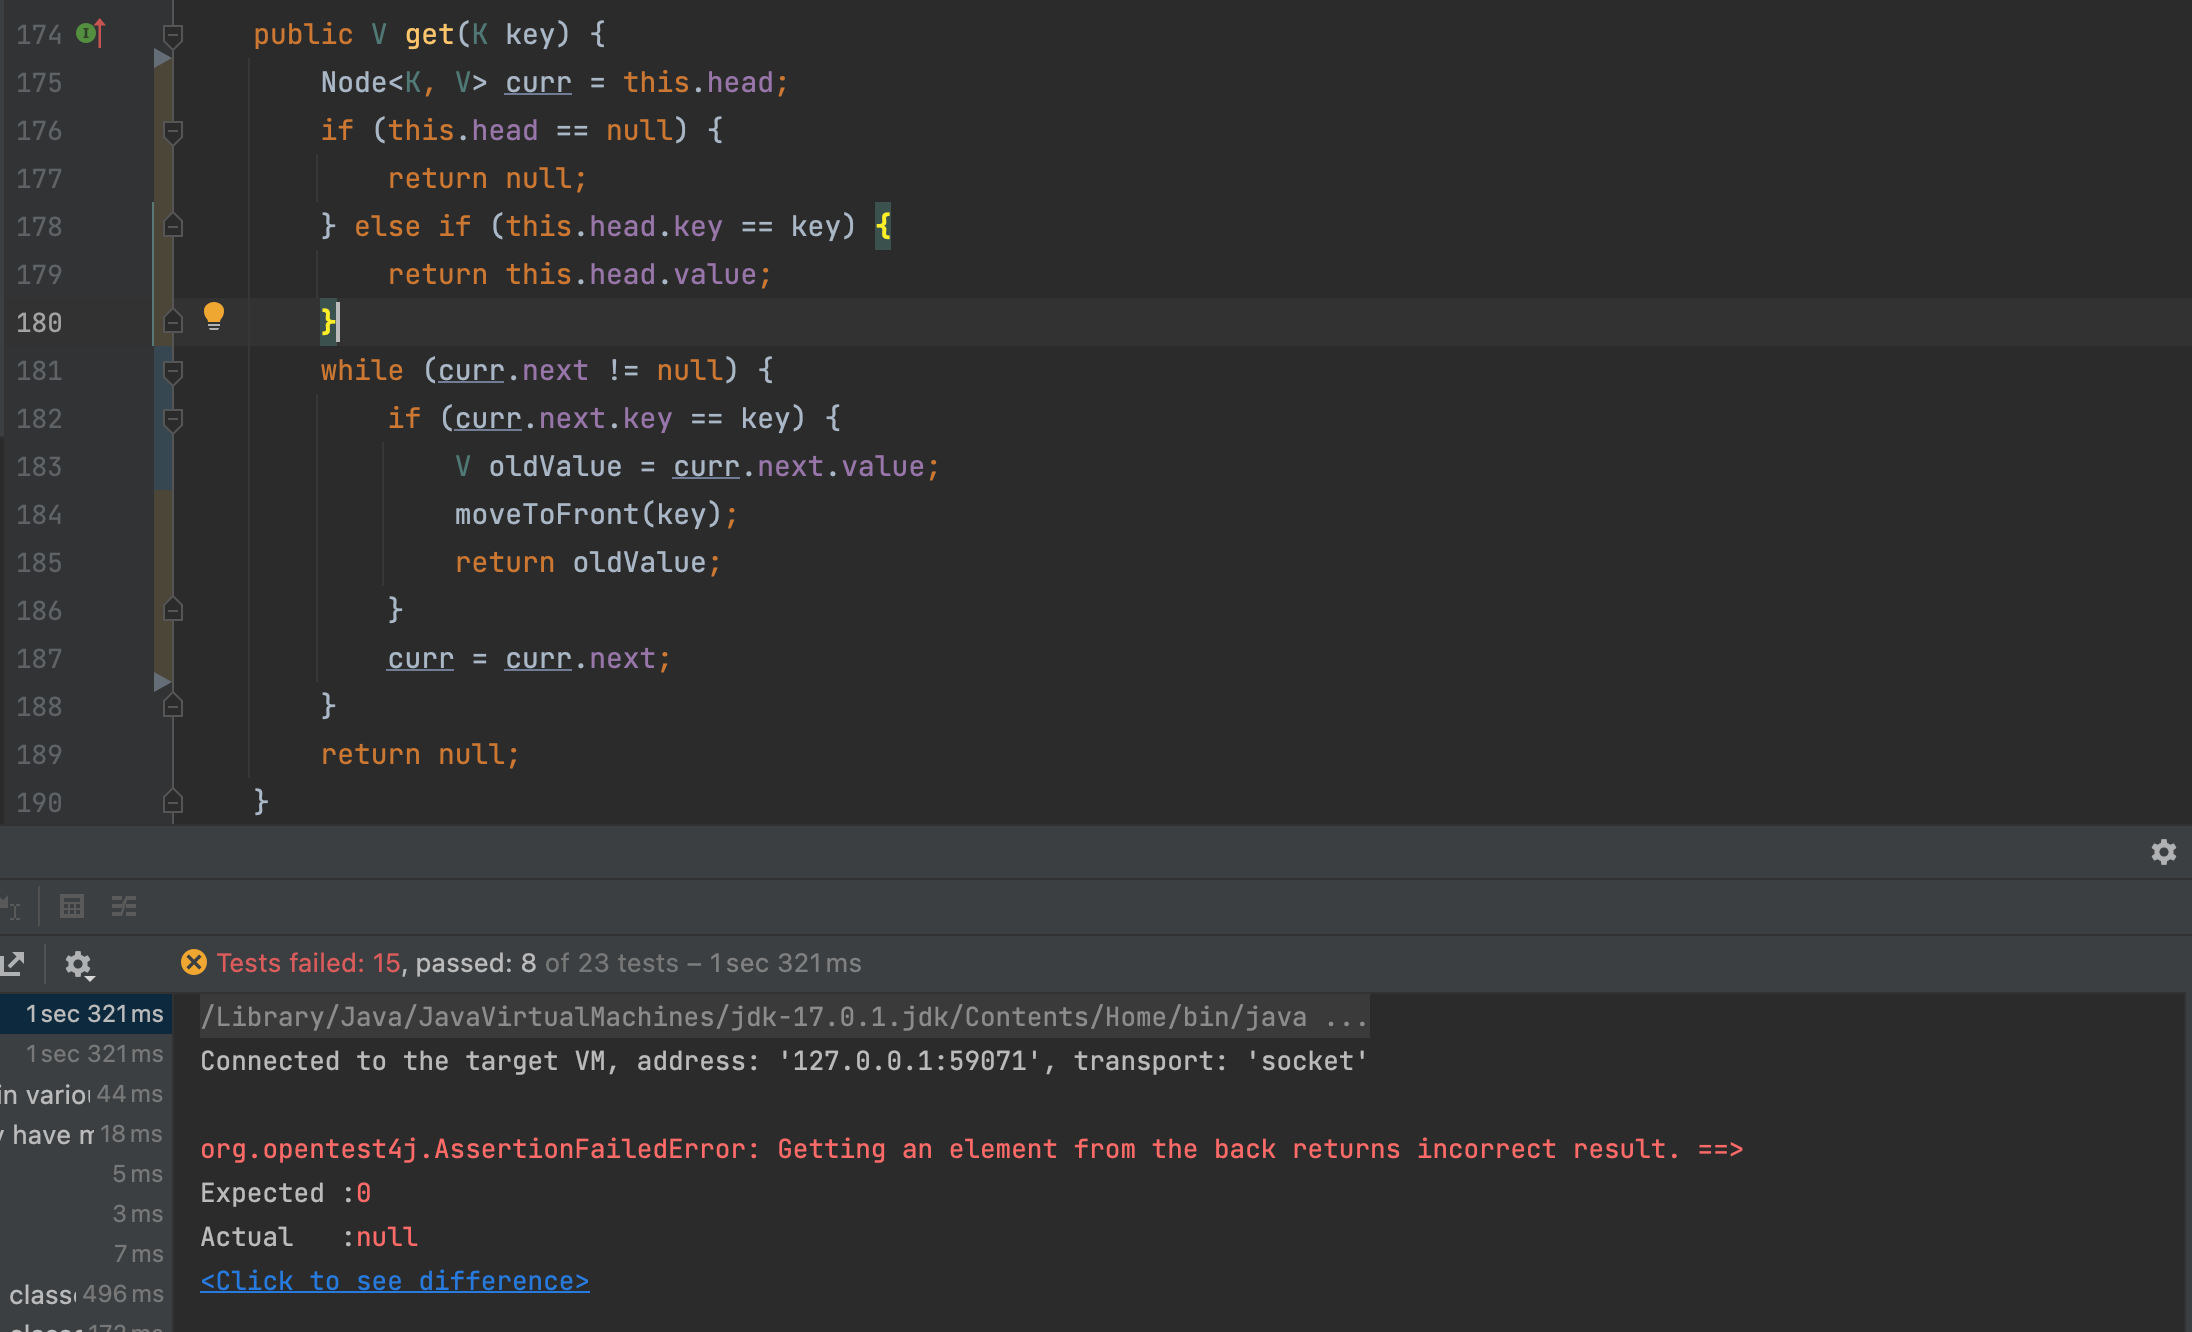Set a breakpoint on line number 184

tap(40, 515)
